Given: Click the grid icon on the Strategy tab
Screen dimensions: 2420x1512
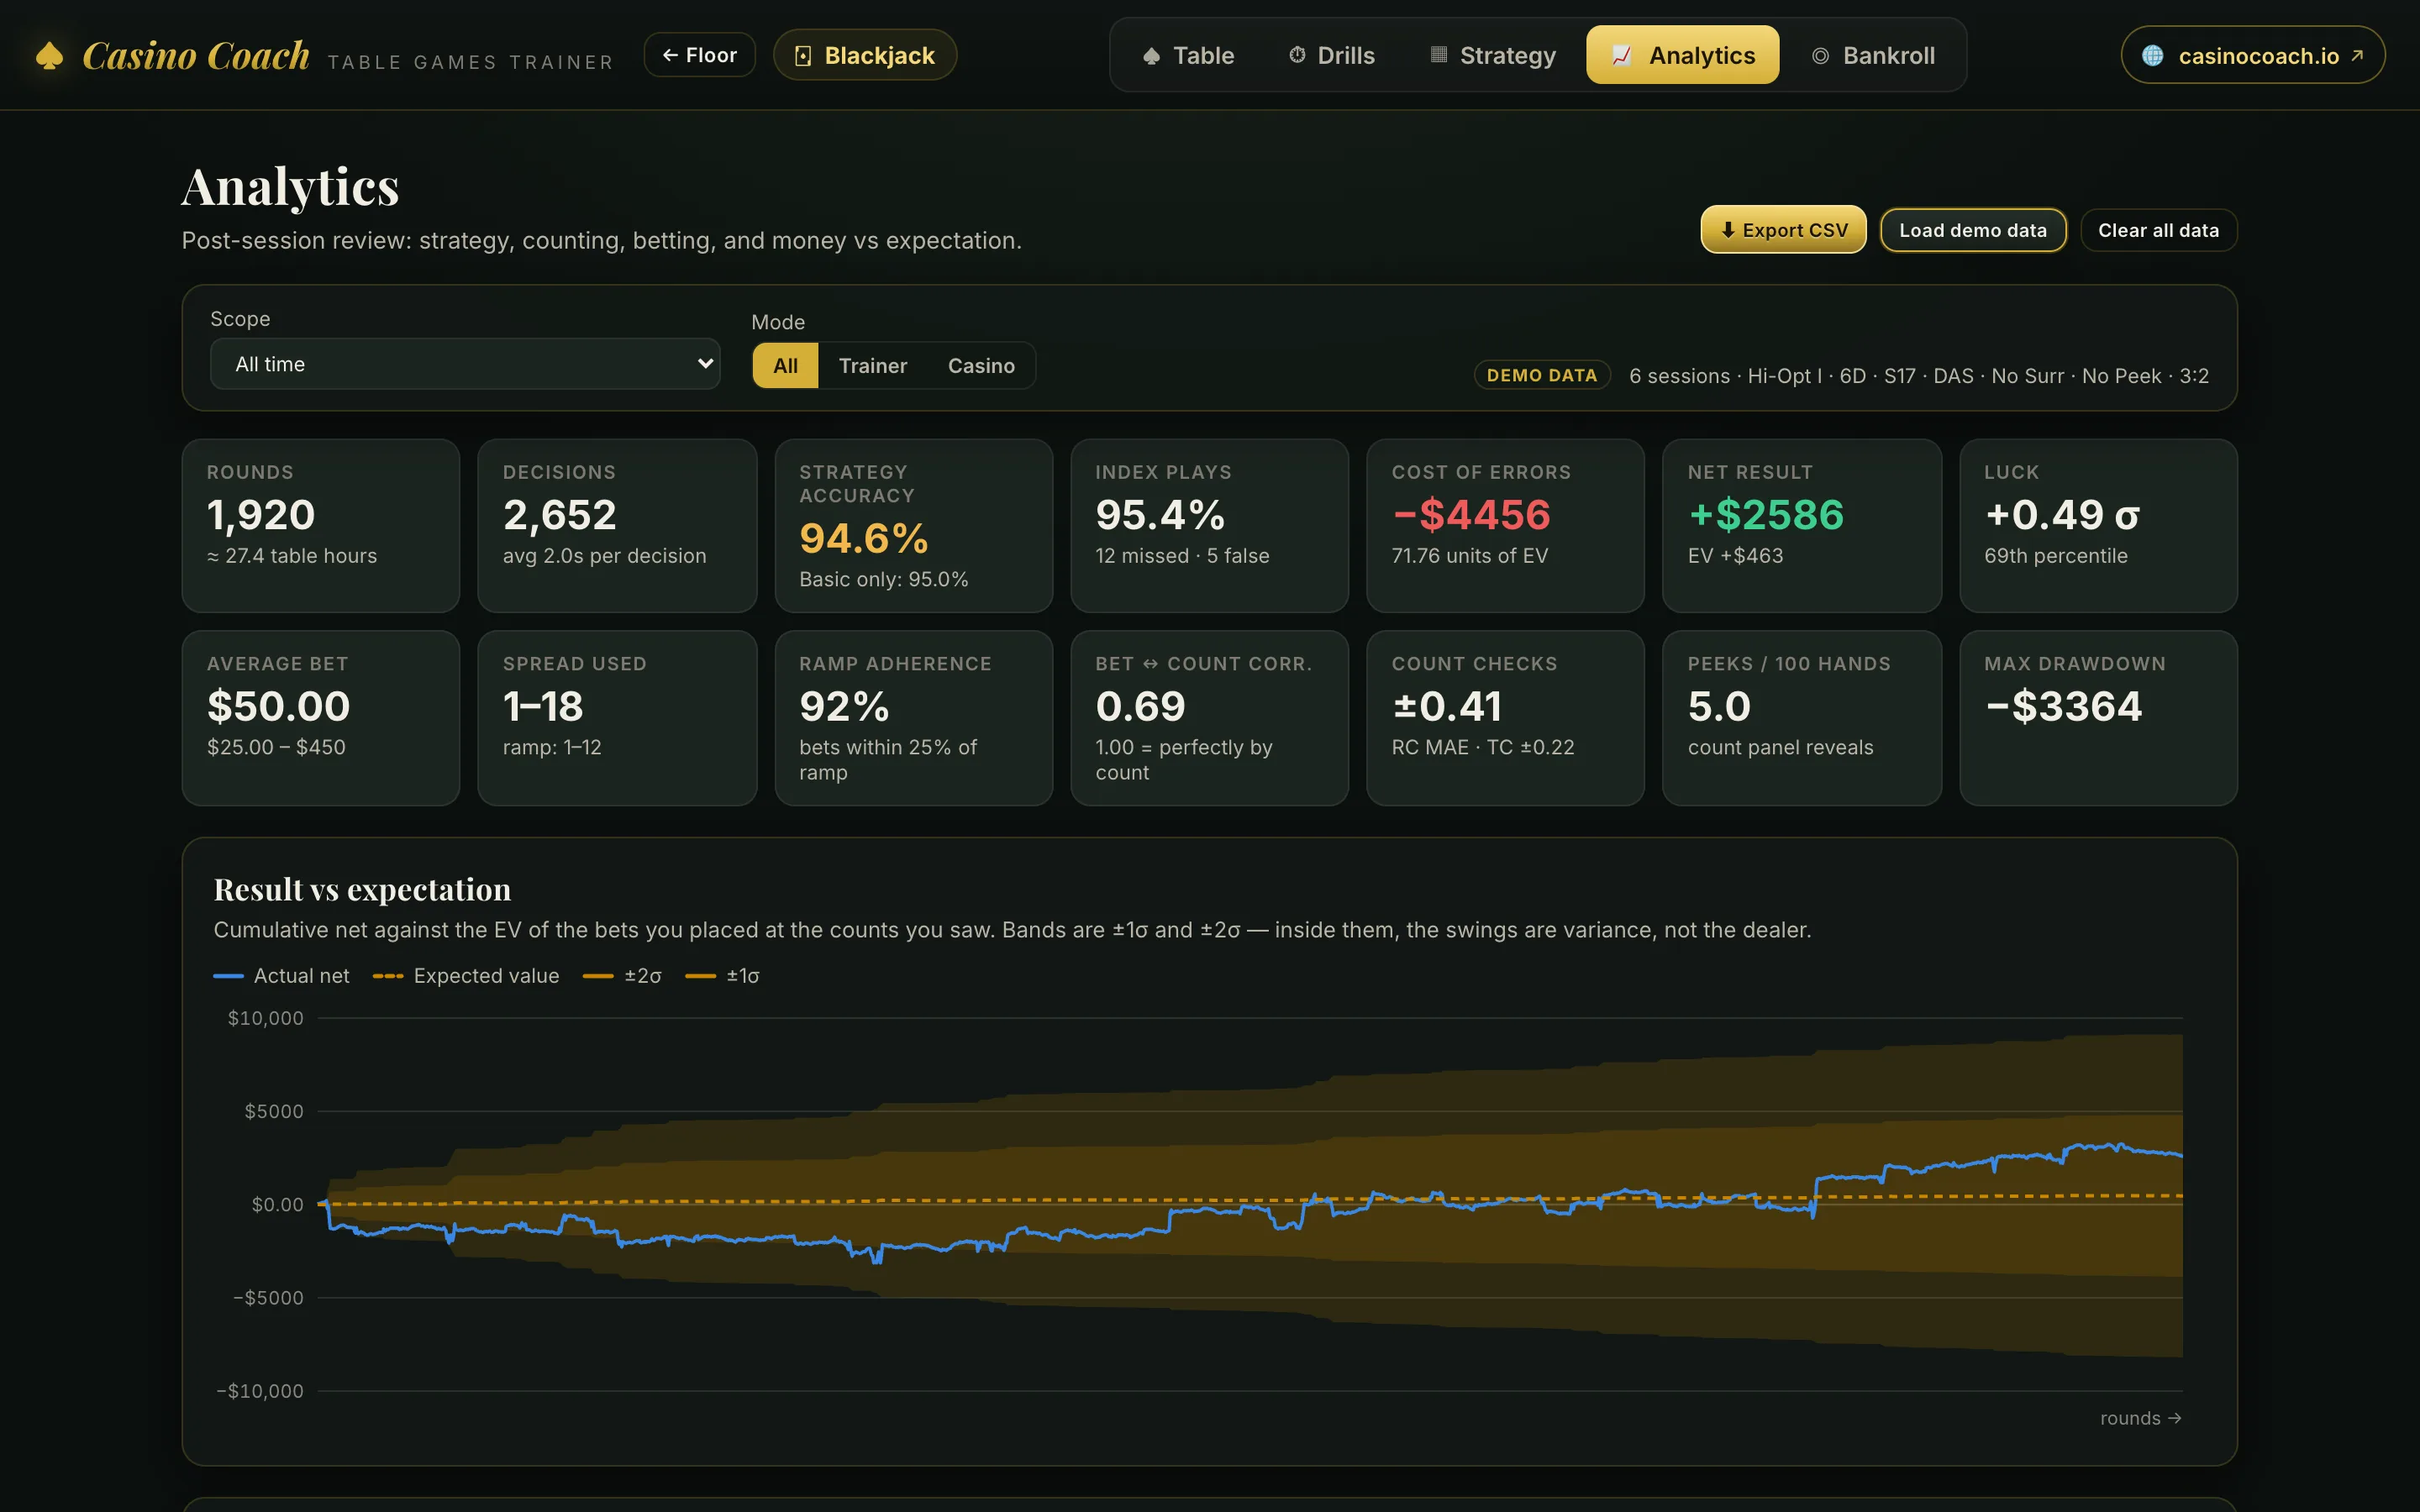Looking at the screenshot, I should (1439, 55).
